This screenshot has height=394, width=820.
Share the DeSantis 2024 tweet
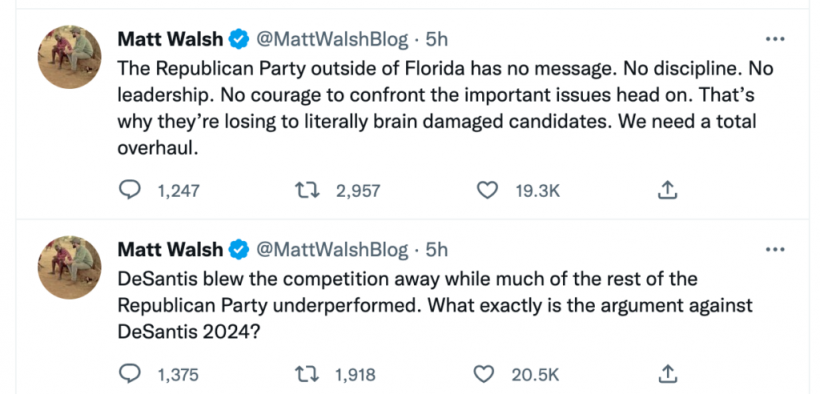pos(667,374)
